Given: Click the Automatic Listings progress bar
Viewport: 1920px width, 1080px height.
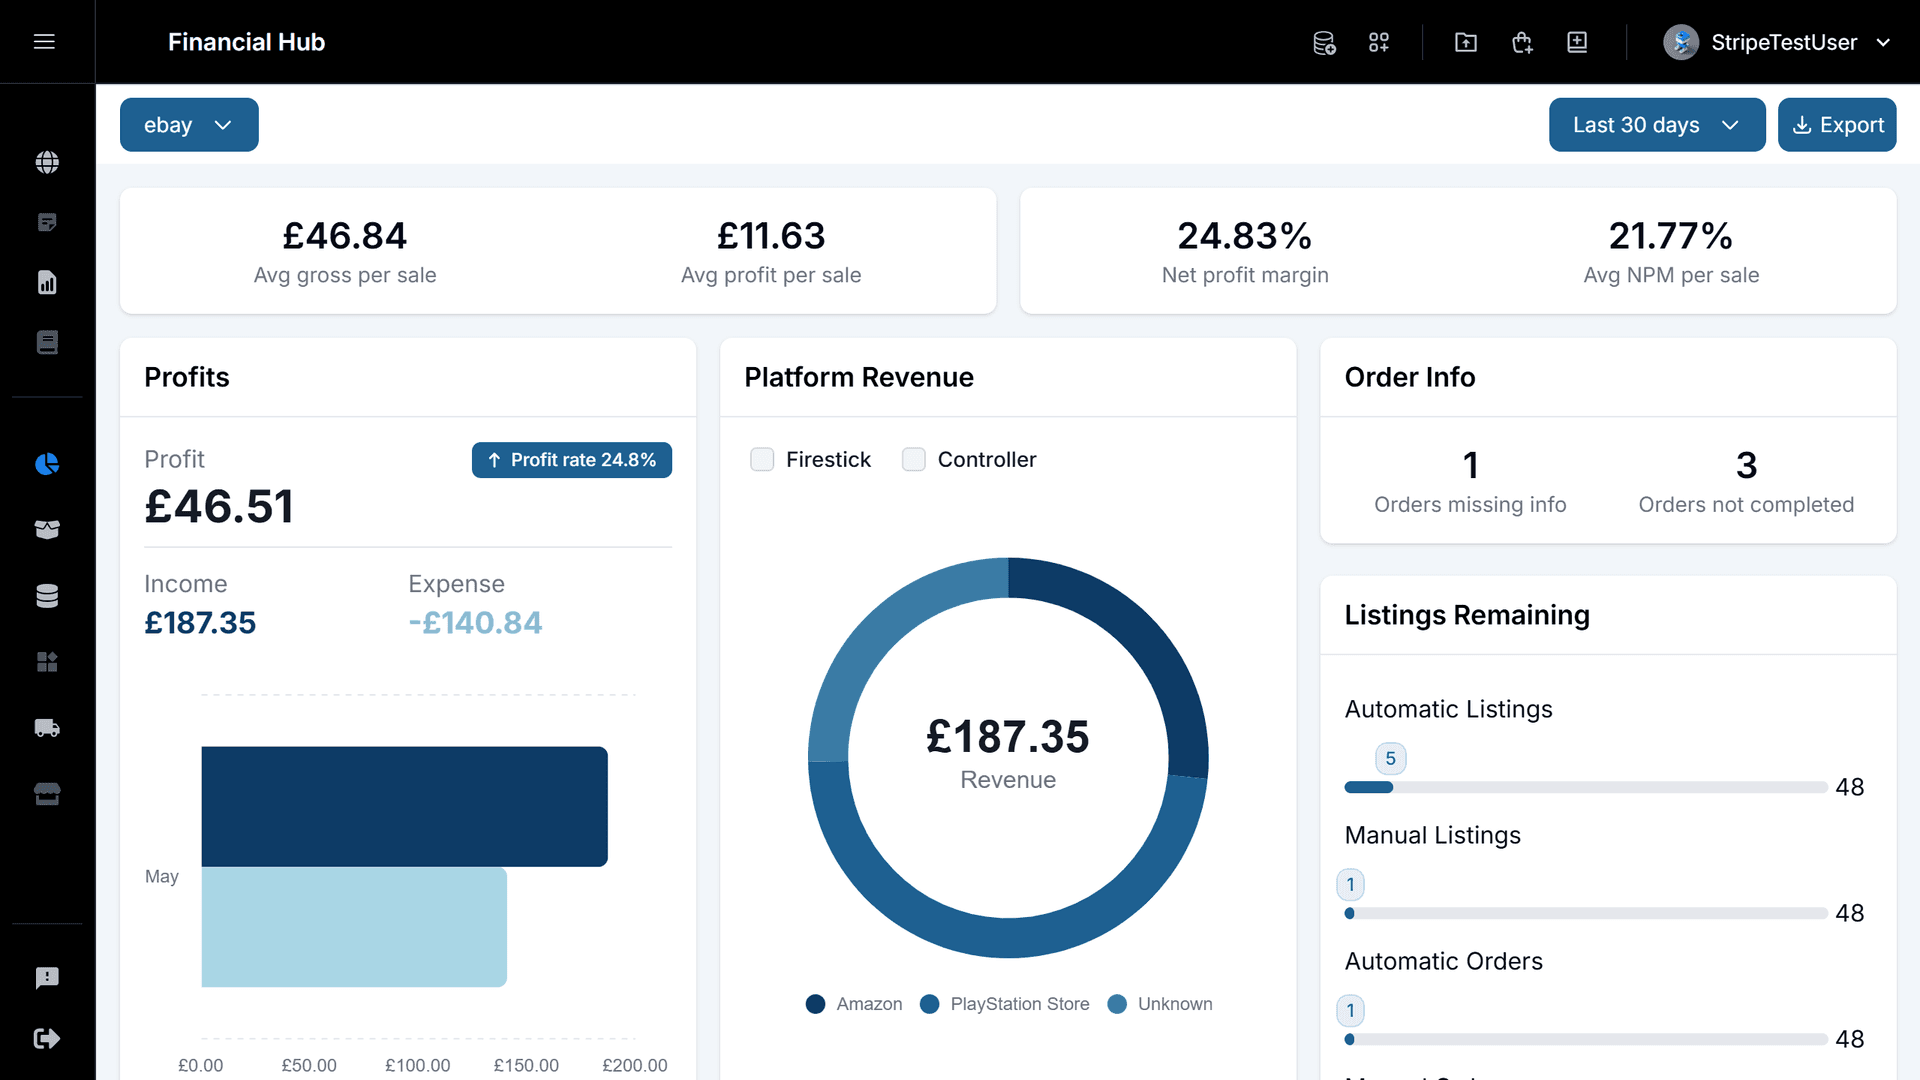Looking at the screenshot, I should (1585, 787).
